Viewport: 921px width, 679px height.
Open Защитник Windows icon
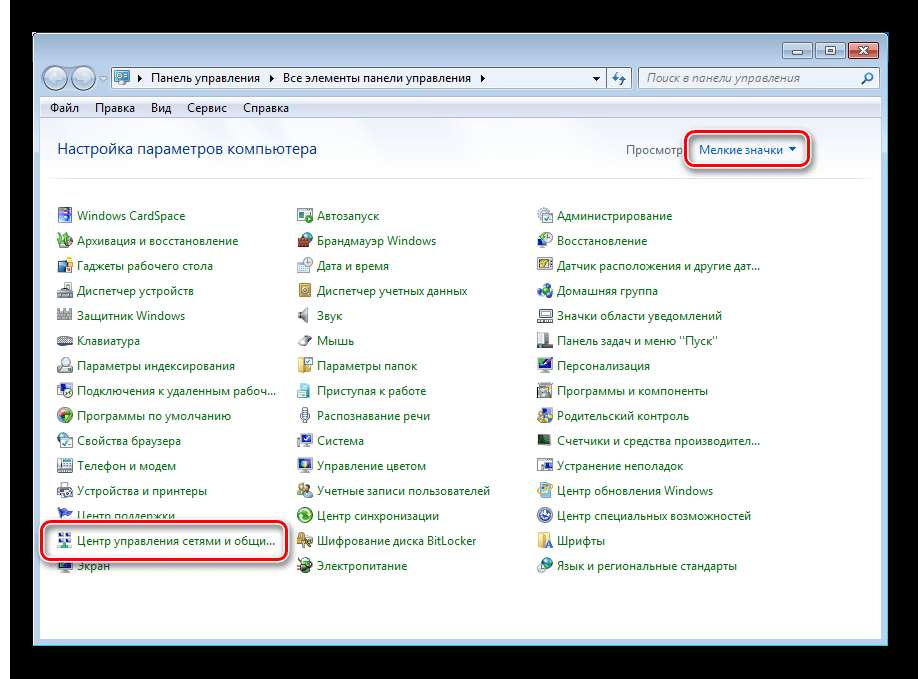pos(65,315)
